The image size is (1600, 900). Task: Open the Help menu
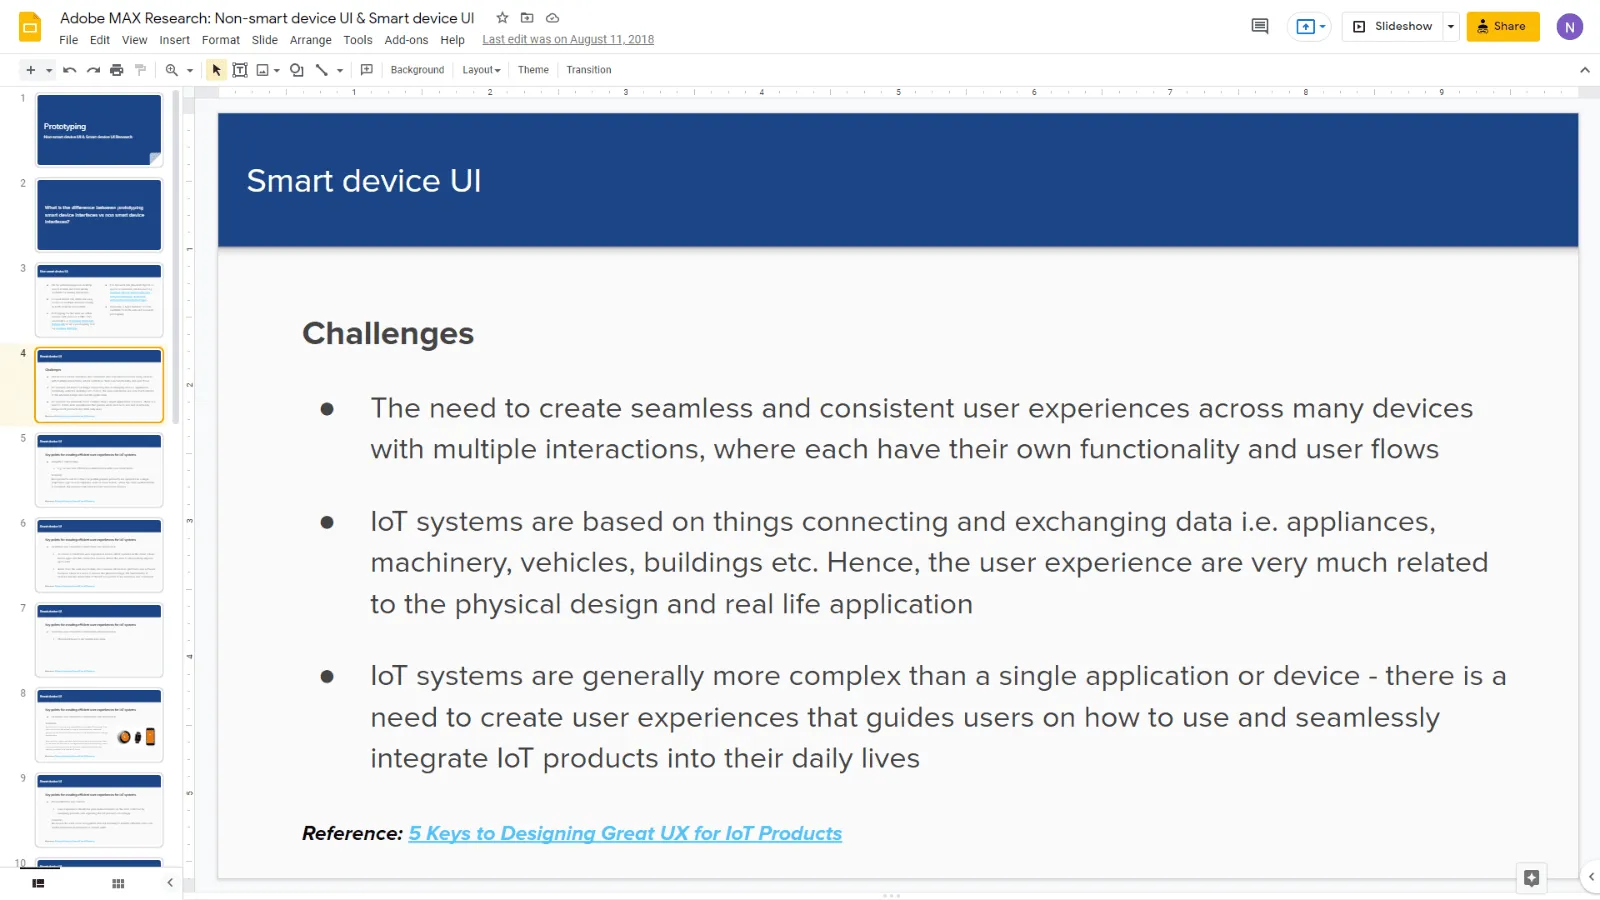[x=453, y=40]
